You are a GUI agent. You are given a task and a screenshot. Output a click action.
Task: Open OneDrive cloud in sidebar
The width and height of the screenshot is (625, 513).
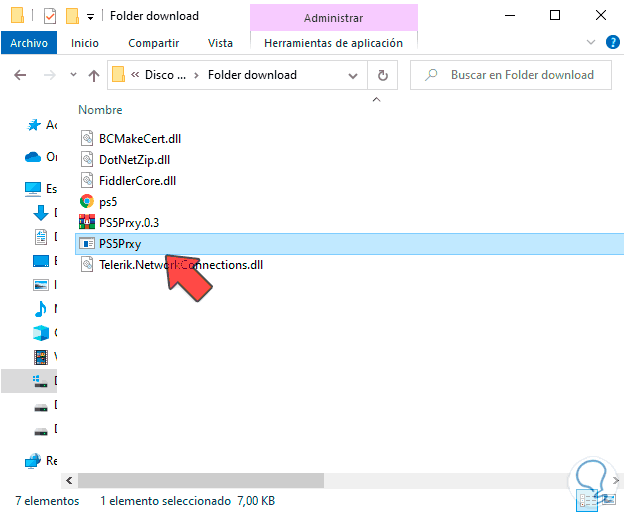click(x=33, y=157)
